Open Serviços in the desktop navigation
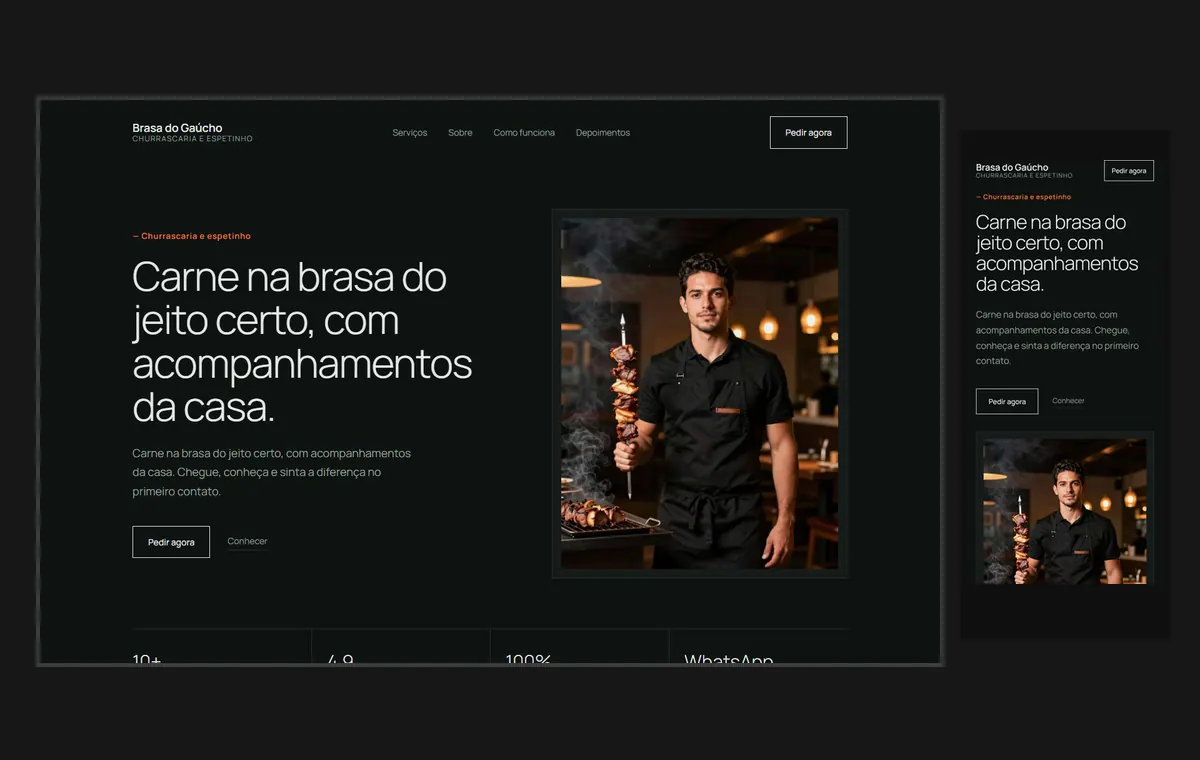This screenshot has height=760, width=1200. (x=410, y=133)
